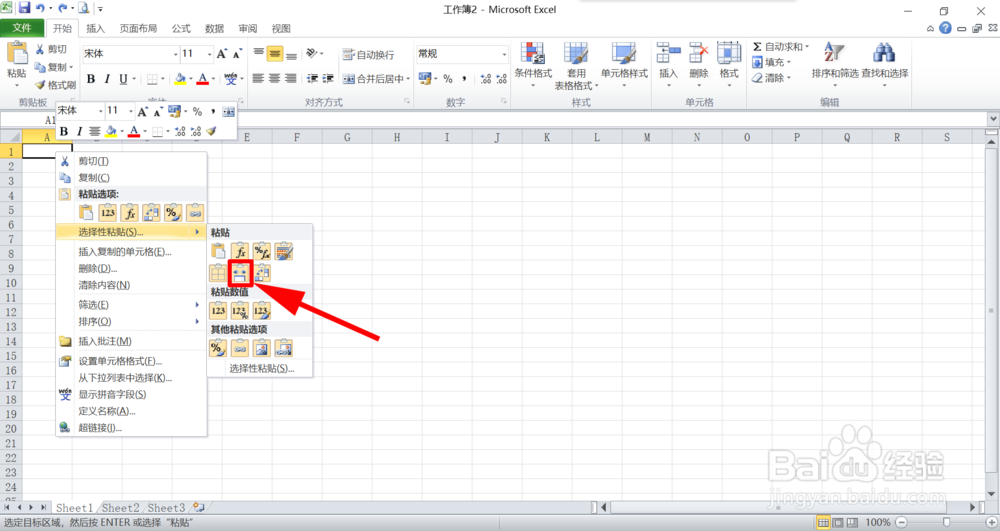Click the Insert Worksheet tab icon
Viewport: 1000px width, 531px height.
point(199,507)
